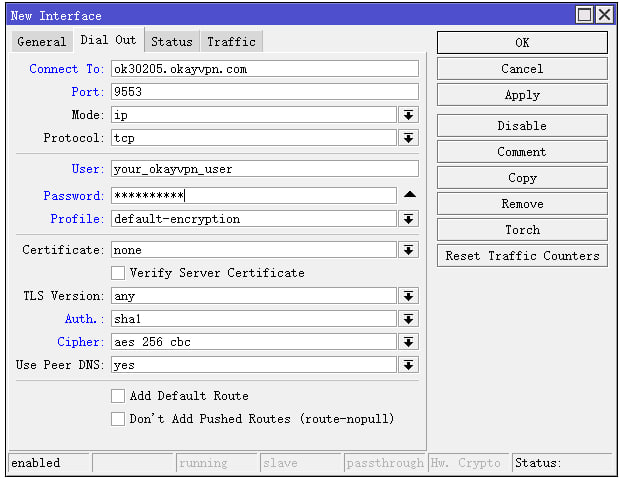Switch to the General tab
This screenshot has height=480, width=619.
(x=41, y=41)
